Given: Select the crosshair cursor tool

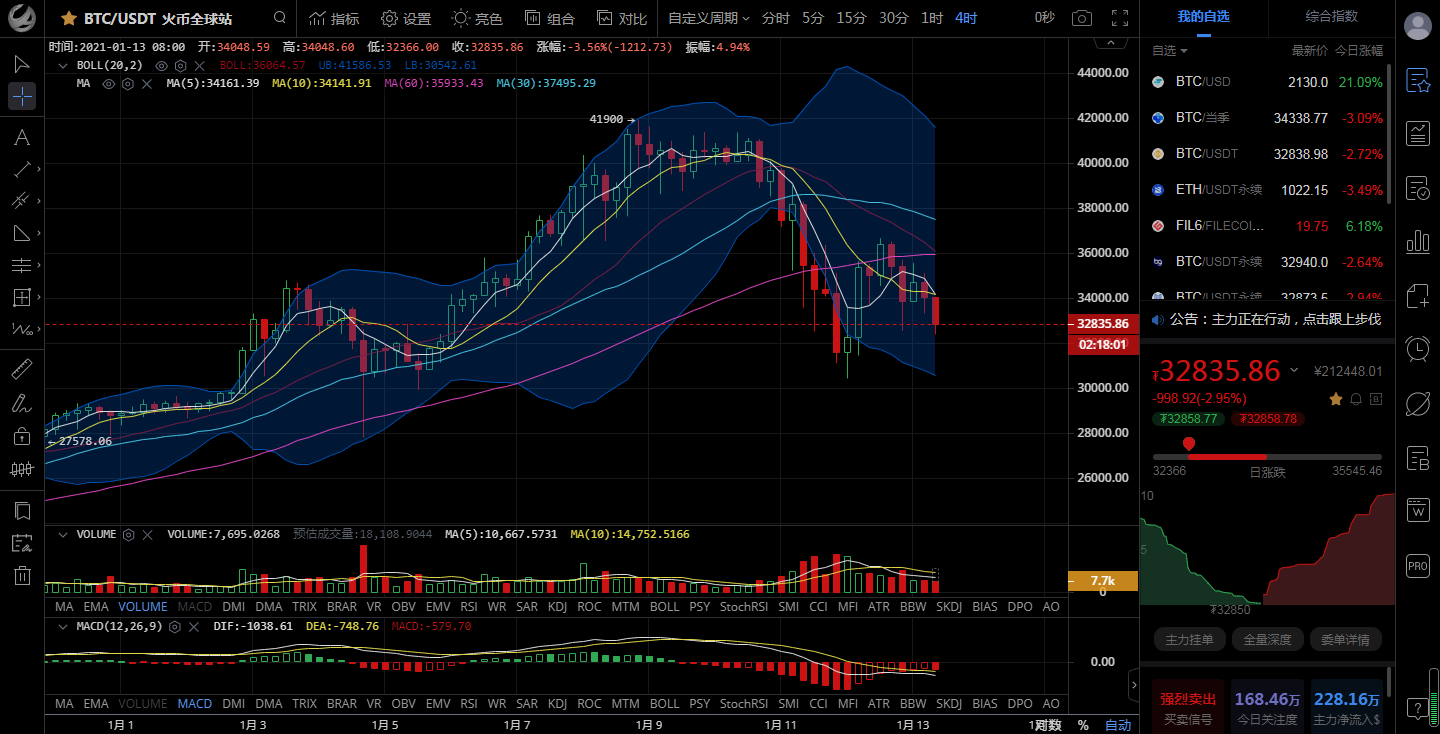Looking at the screenshot, I should pyautogui.click(x=22, y=96).
